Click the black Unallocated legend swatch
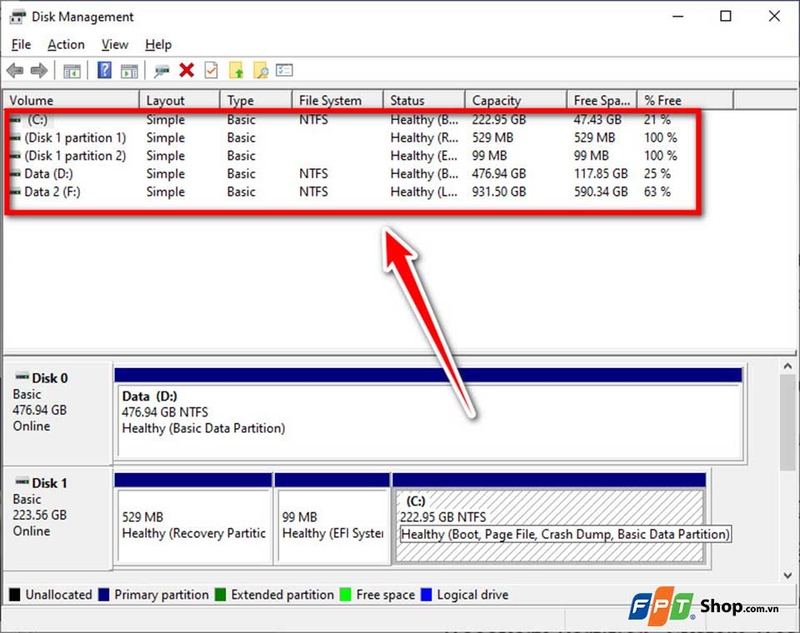Screen dimensions: 800x633 pos(15,595)
